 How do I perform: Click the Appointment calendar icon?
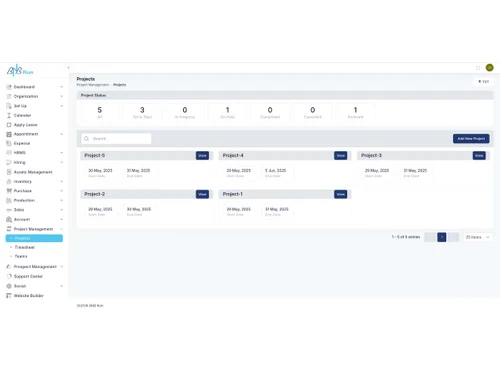pyautogui.click(x=9, y=134)
